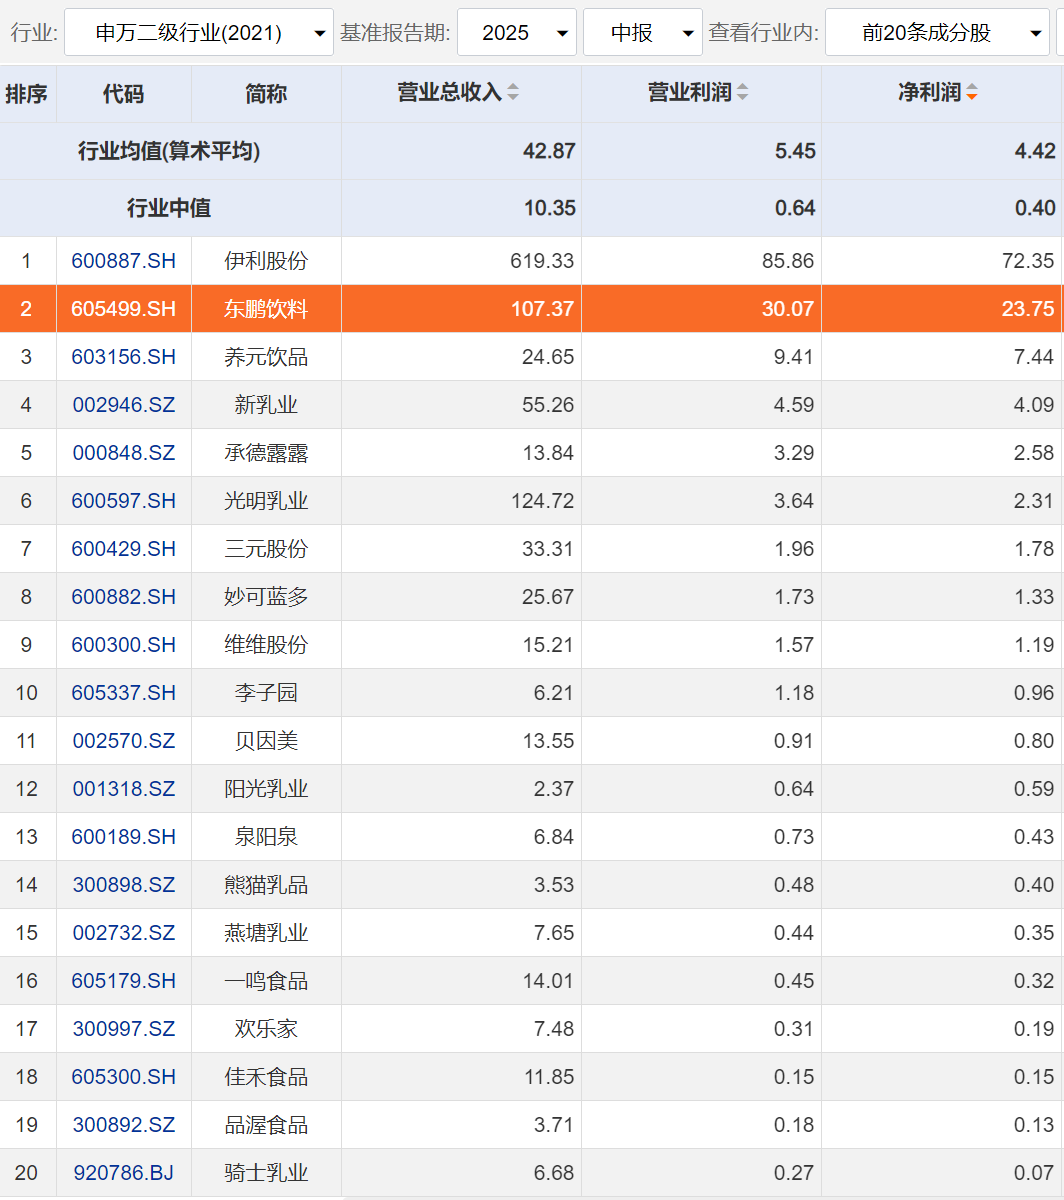Select the 佳禾食品 name cell
This screenshot has height=1200, width=1064.
click(266, 1077)
